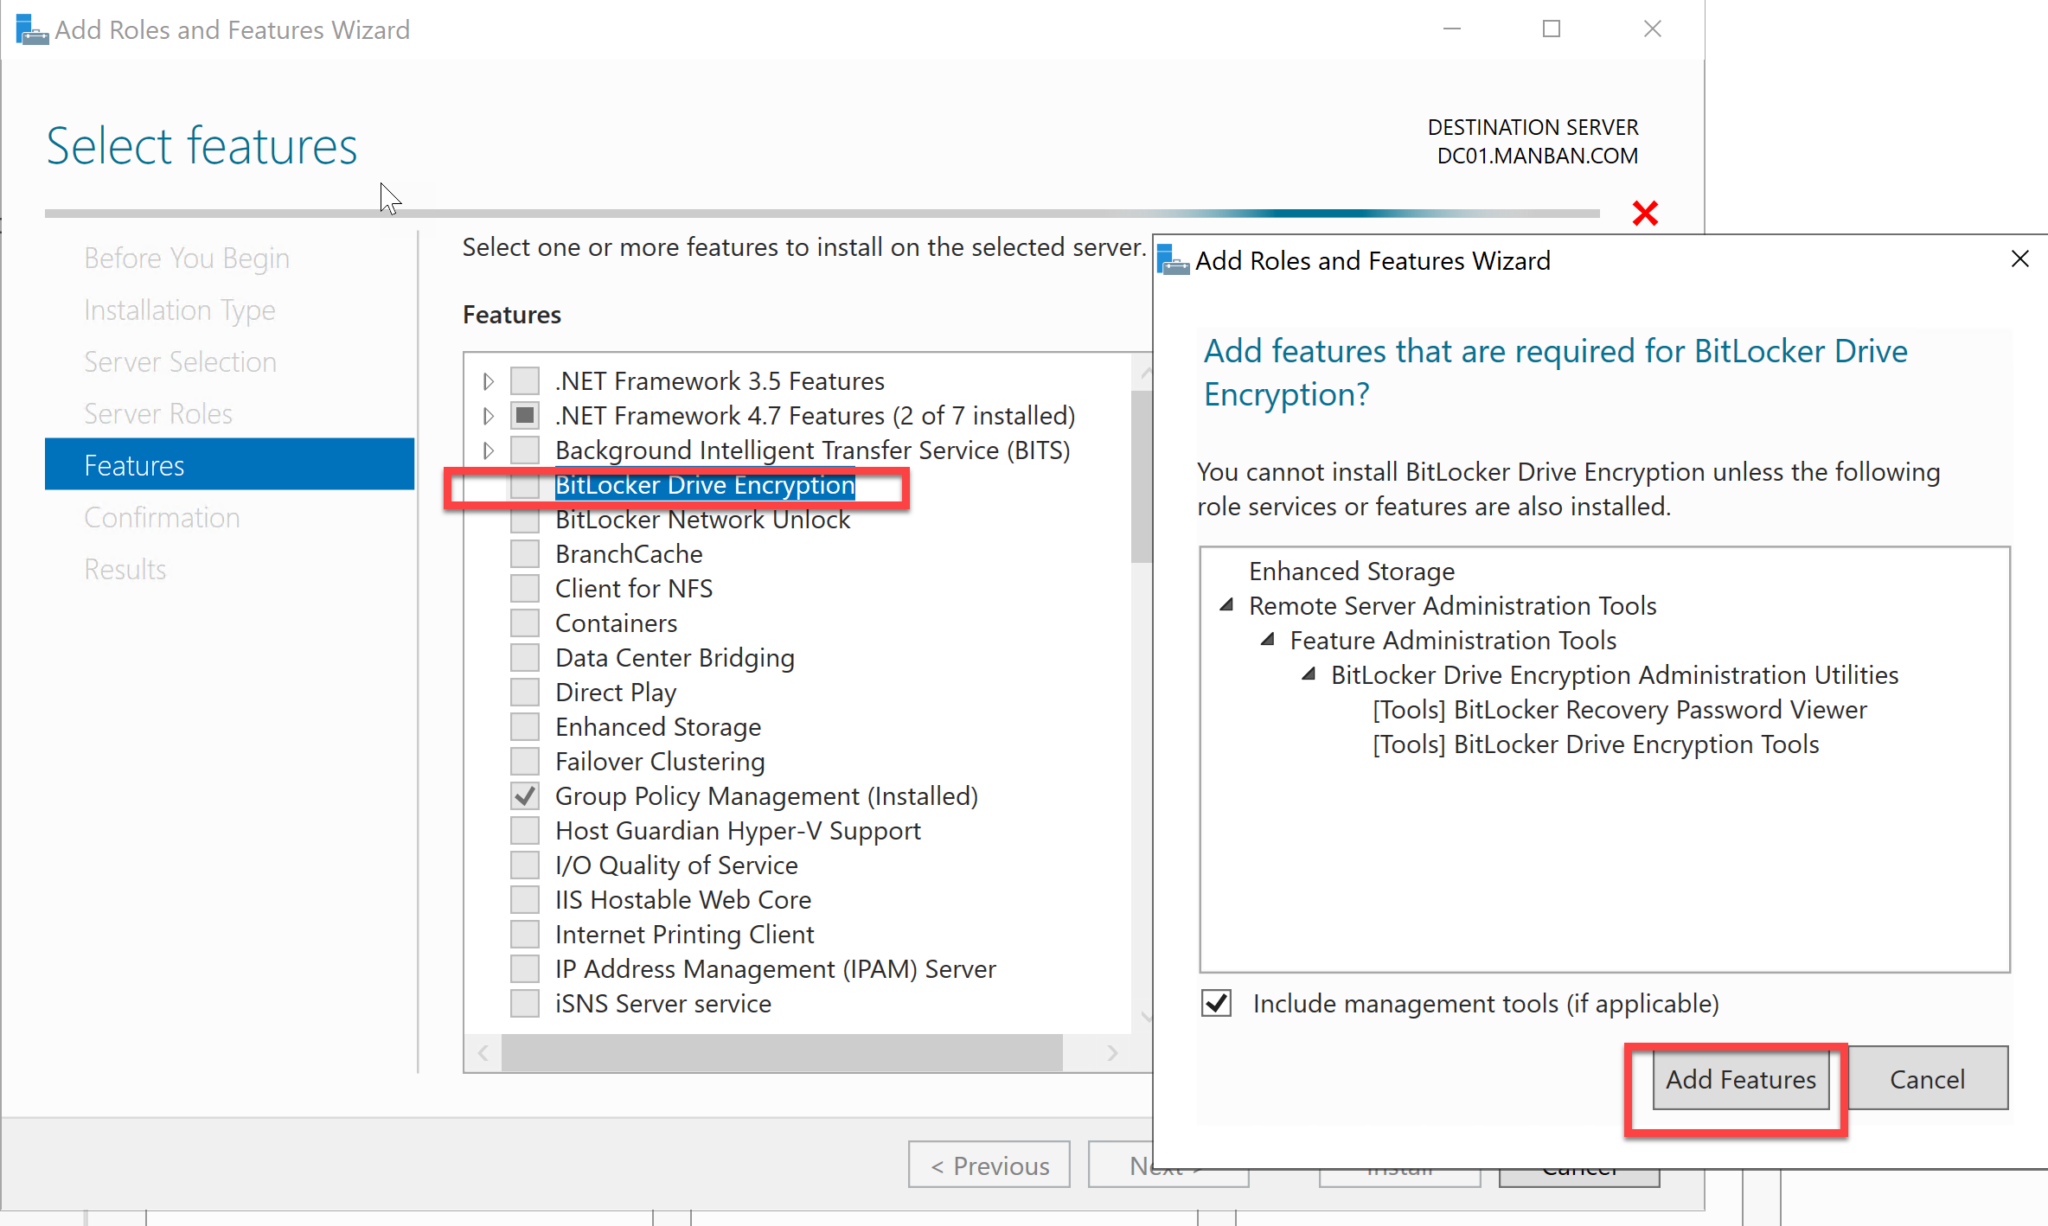2048x1226 pixels.
Task: Click the Previous navigation button
Action: tap(988, 1165)
